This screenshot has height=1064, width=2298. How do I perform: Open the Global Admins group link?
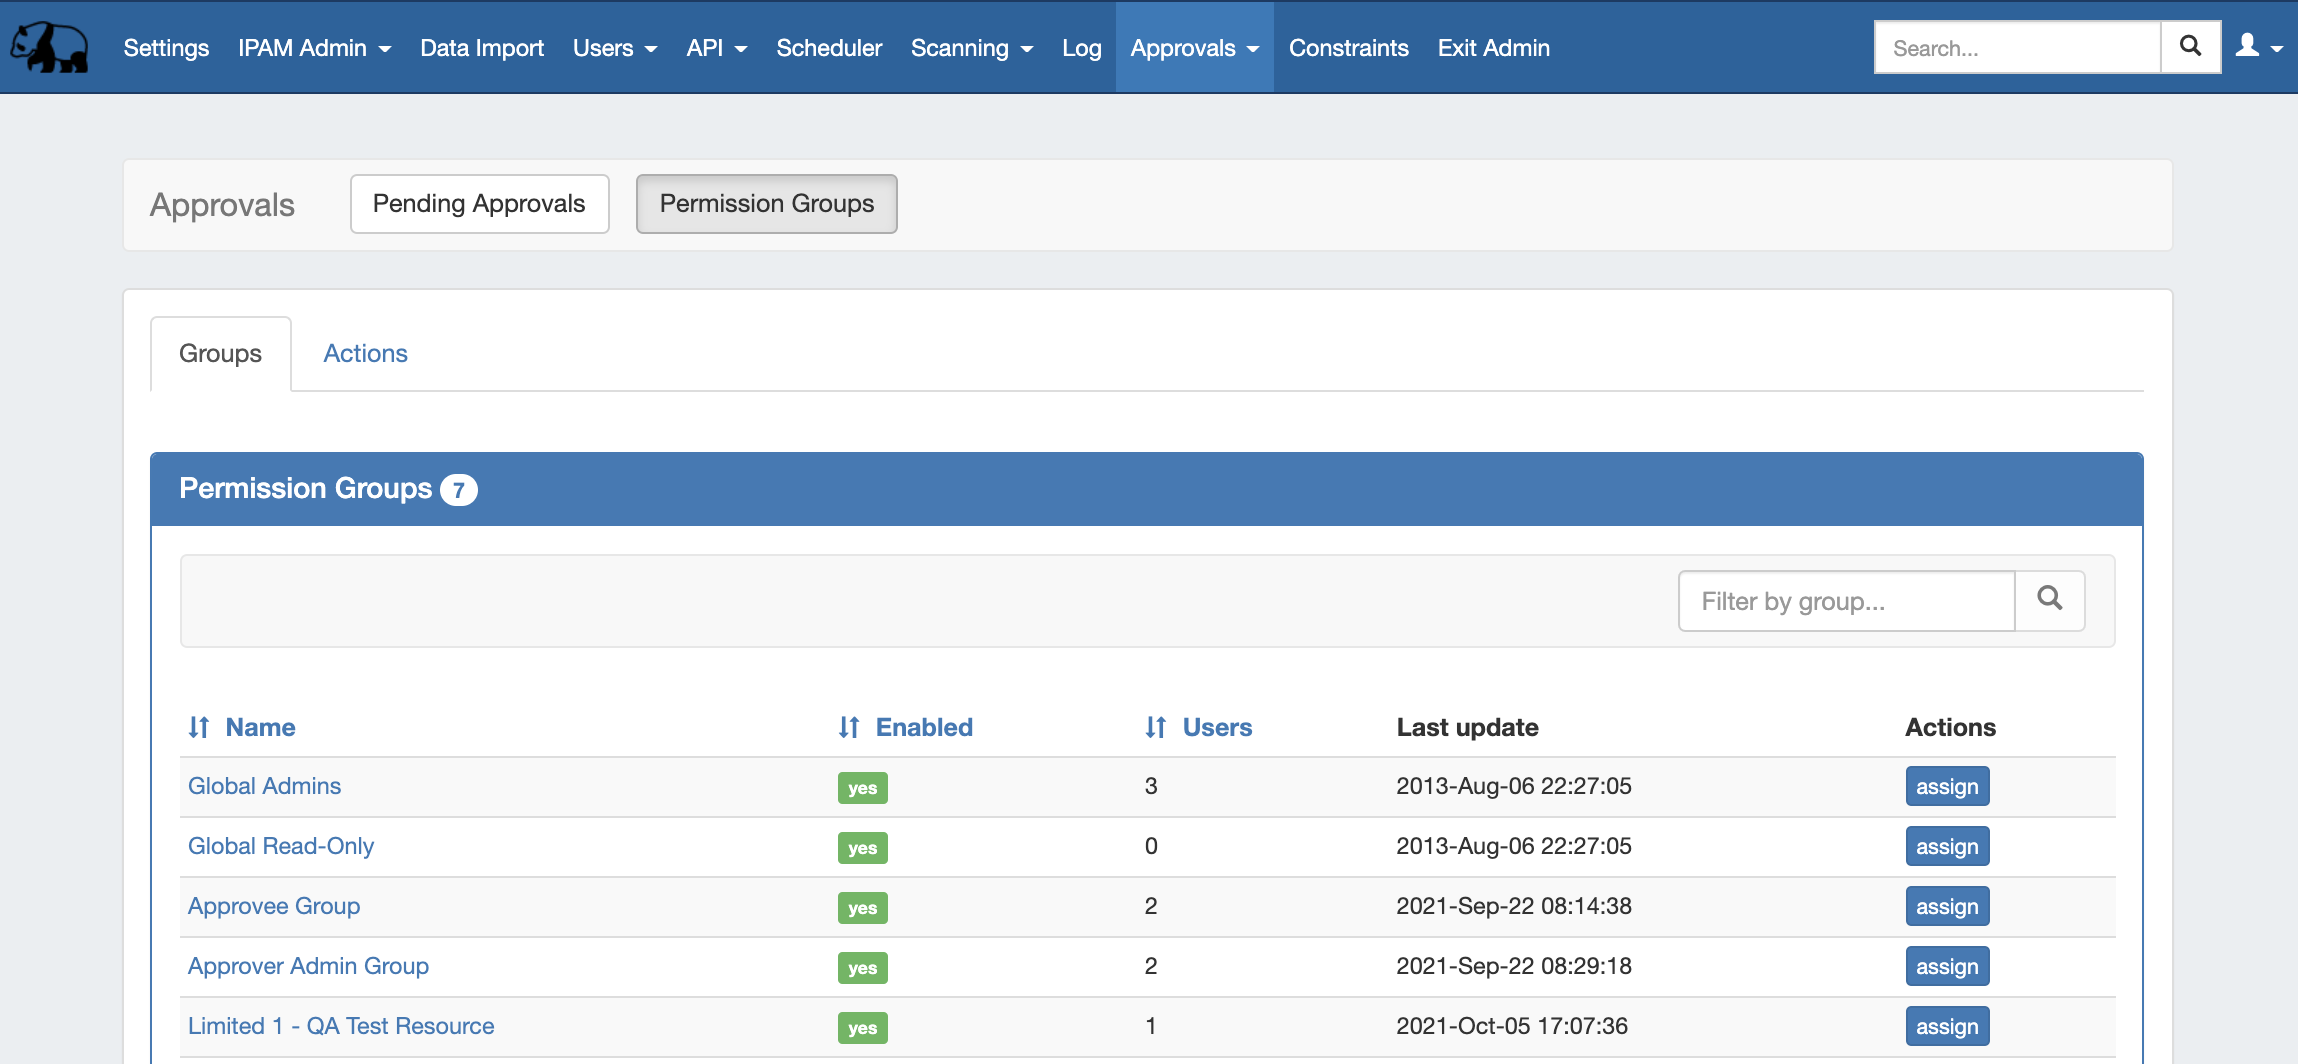pyautogui.click(x=264, y=786)
